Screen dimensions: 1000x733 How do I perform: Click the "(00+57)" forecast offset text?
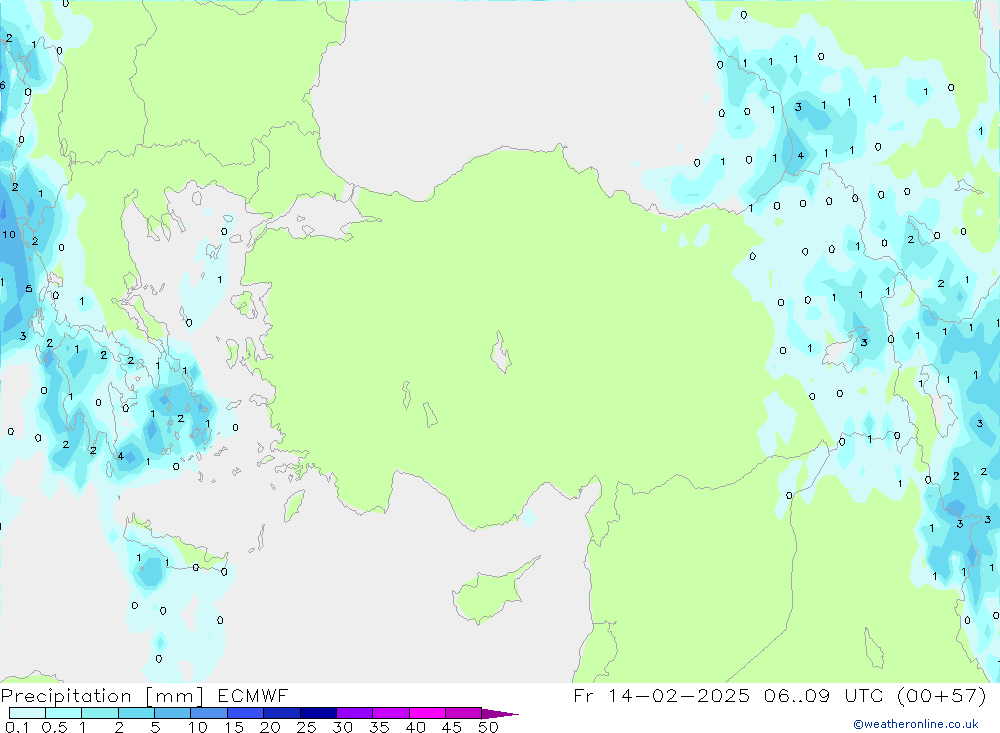941,695
